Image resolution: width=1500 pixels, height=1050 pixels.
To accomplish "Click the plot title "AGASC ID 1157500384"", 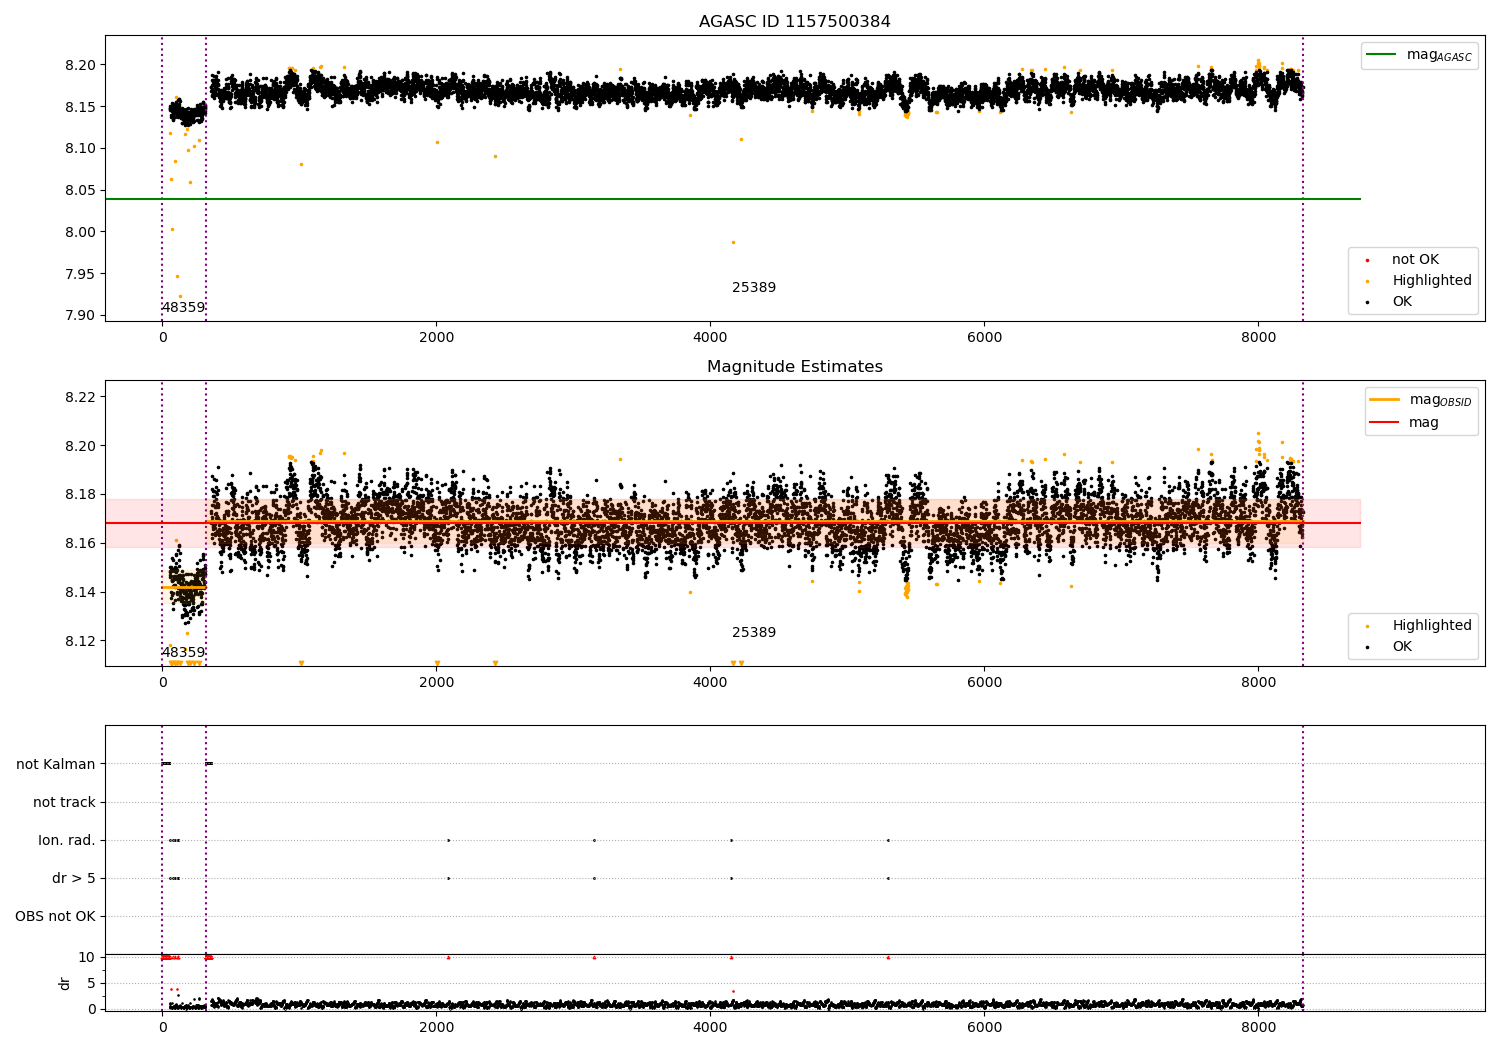I will [794, 22].
